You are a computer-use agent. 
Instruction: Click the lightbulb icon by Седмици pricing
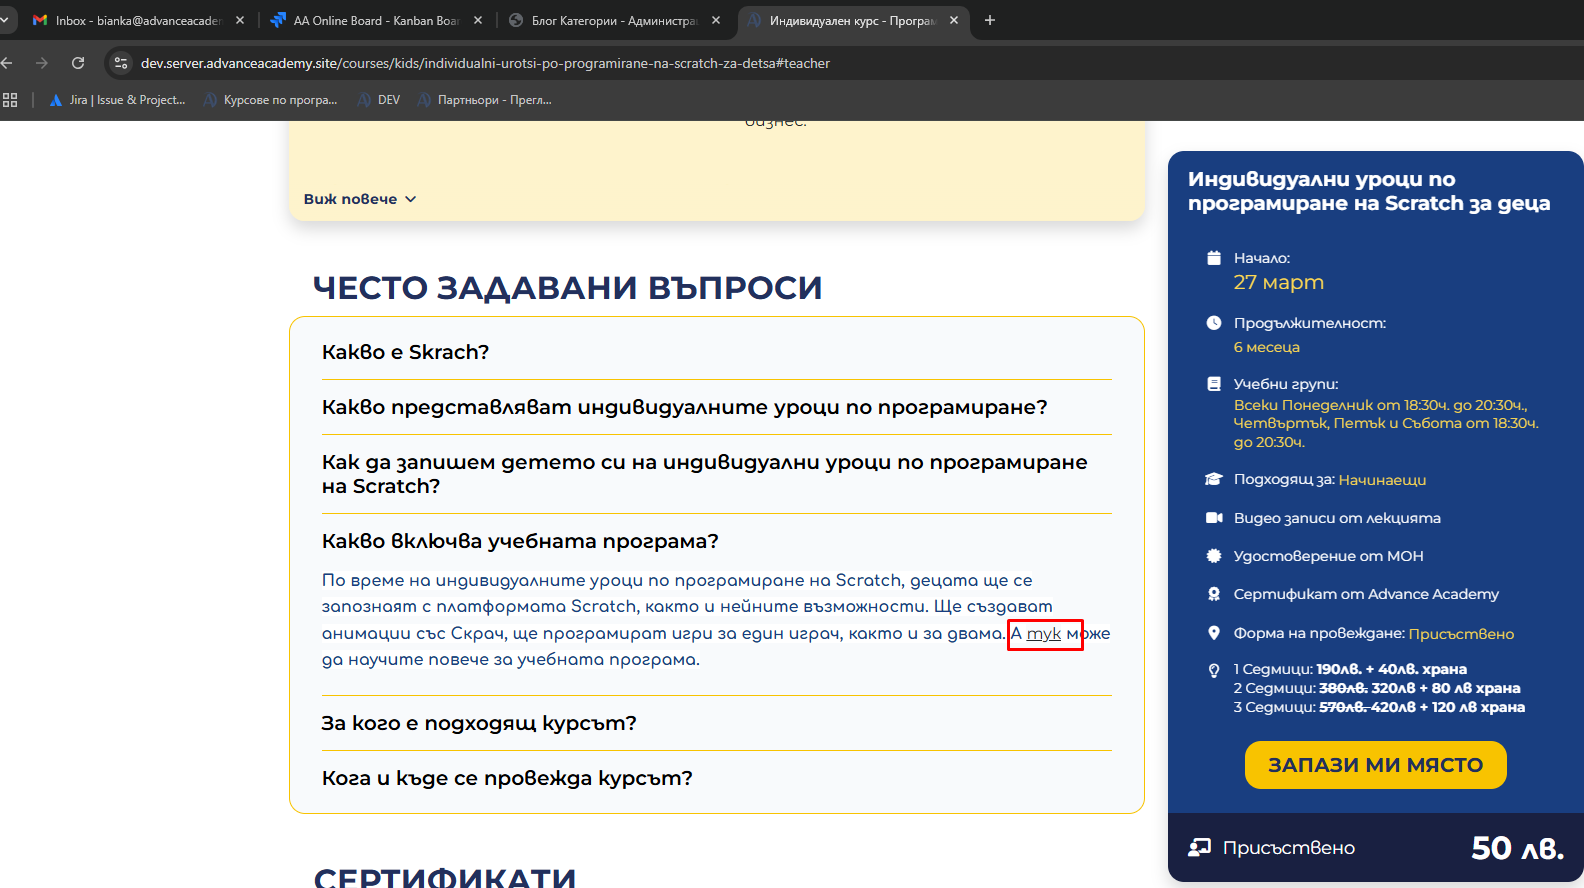pyautogui.click(x=1214, y=670)
